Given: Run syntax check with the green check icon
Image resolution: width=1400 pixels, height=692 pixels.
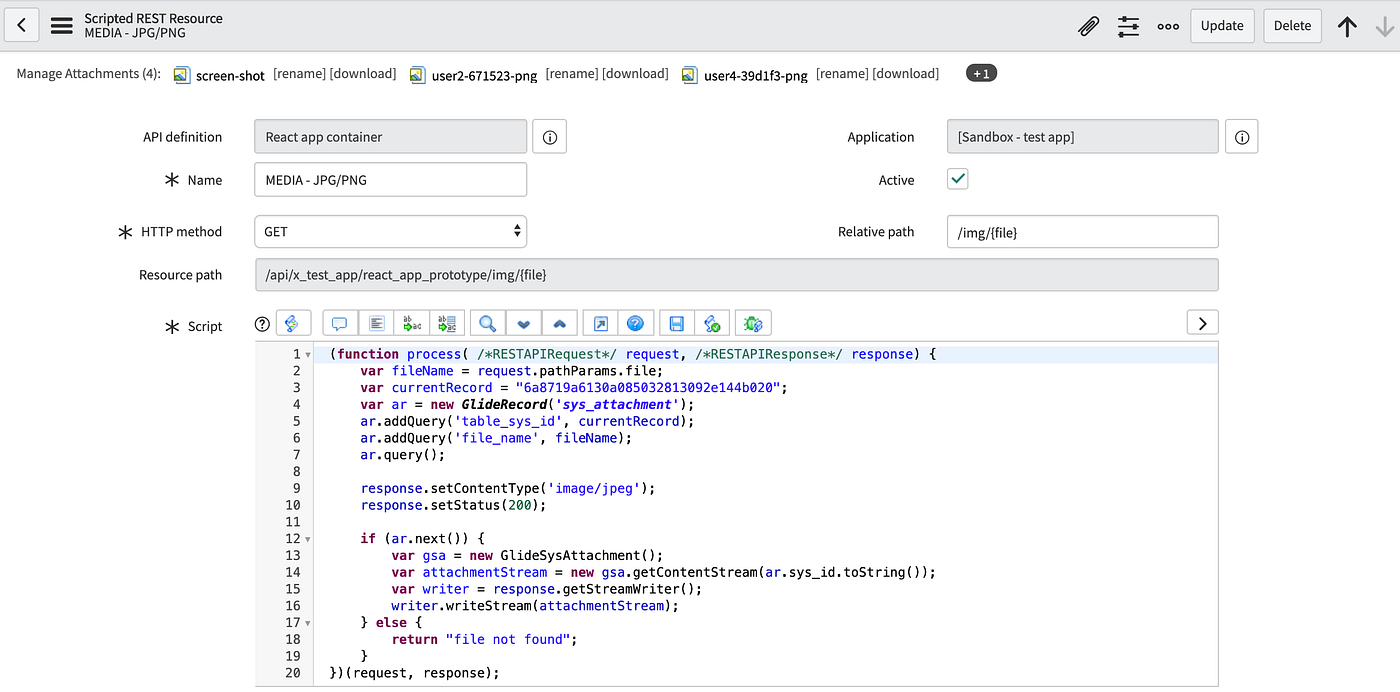Looking at the screenshot, I should pyautogui.click(x=711, y=322).
